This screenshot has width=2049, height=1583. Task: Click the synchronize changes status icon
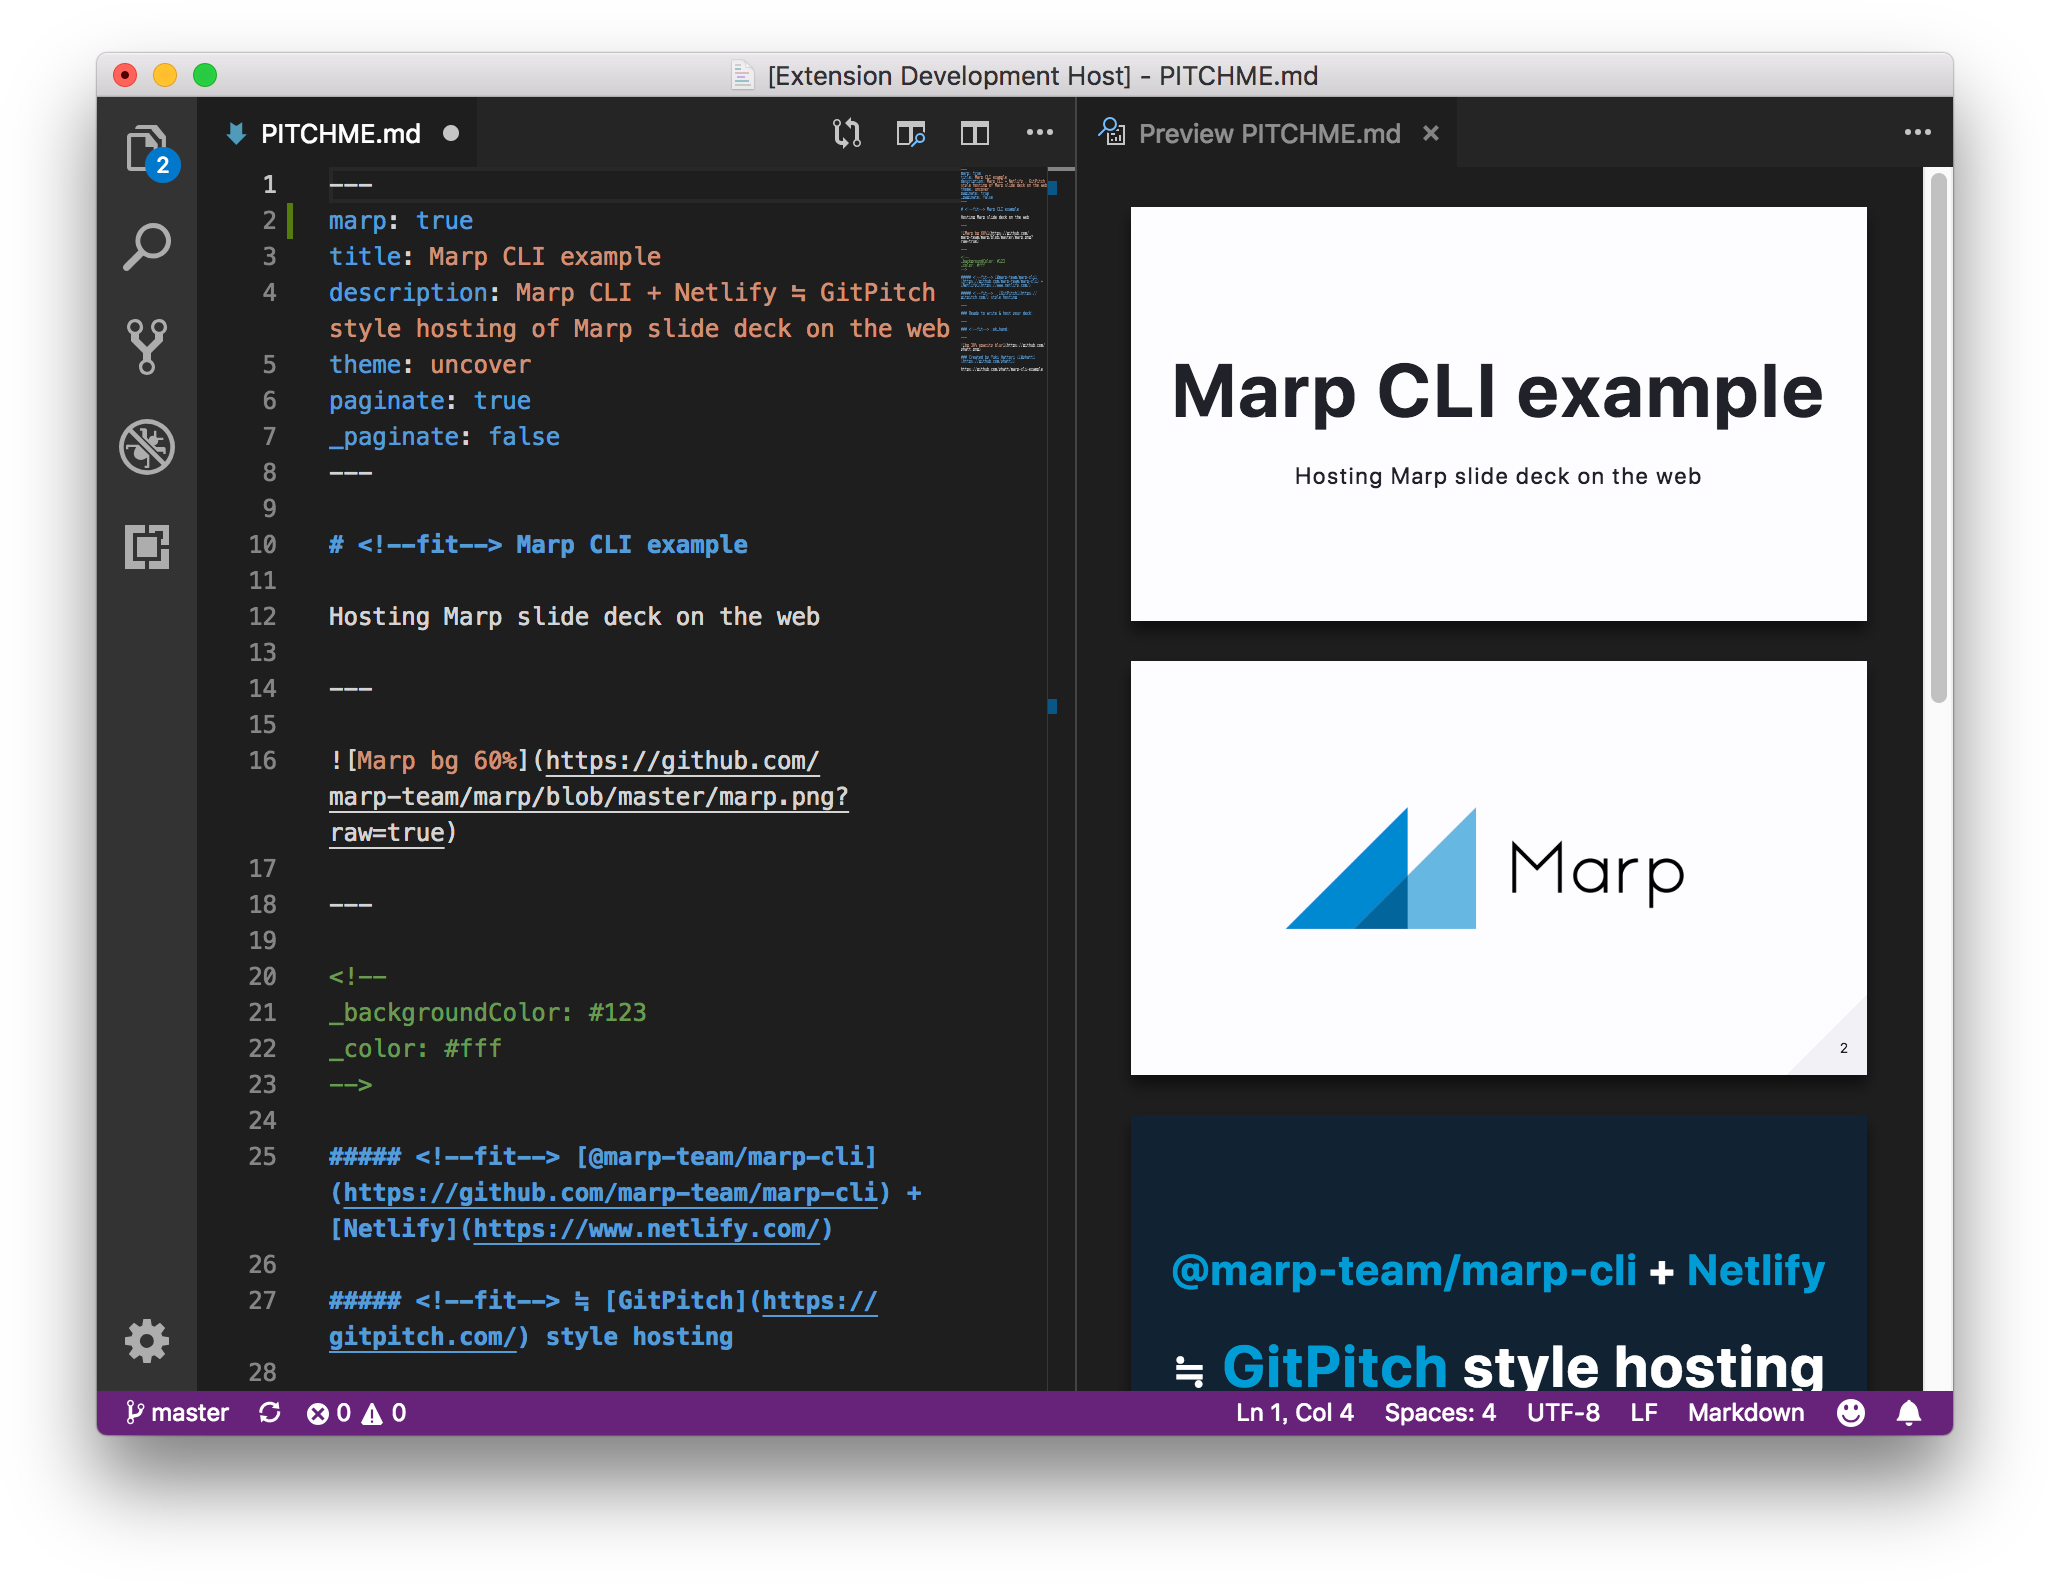(x=270, y=1412)
